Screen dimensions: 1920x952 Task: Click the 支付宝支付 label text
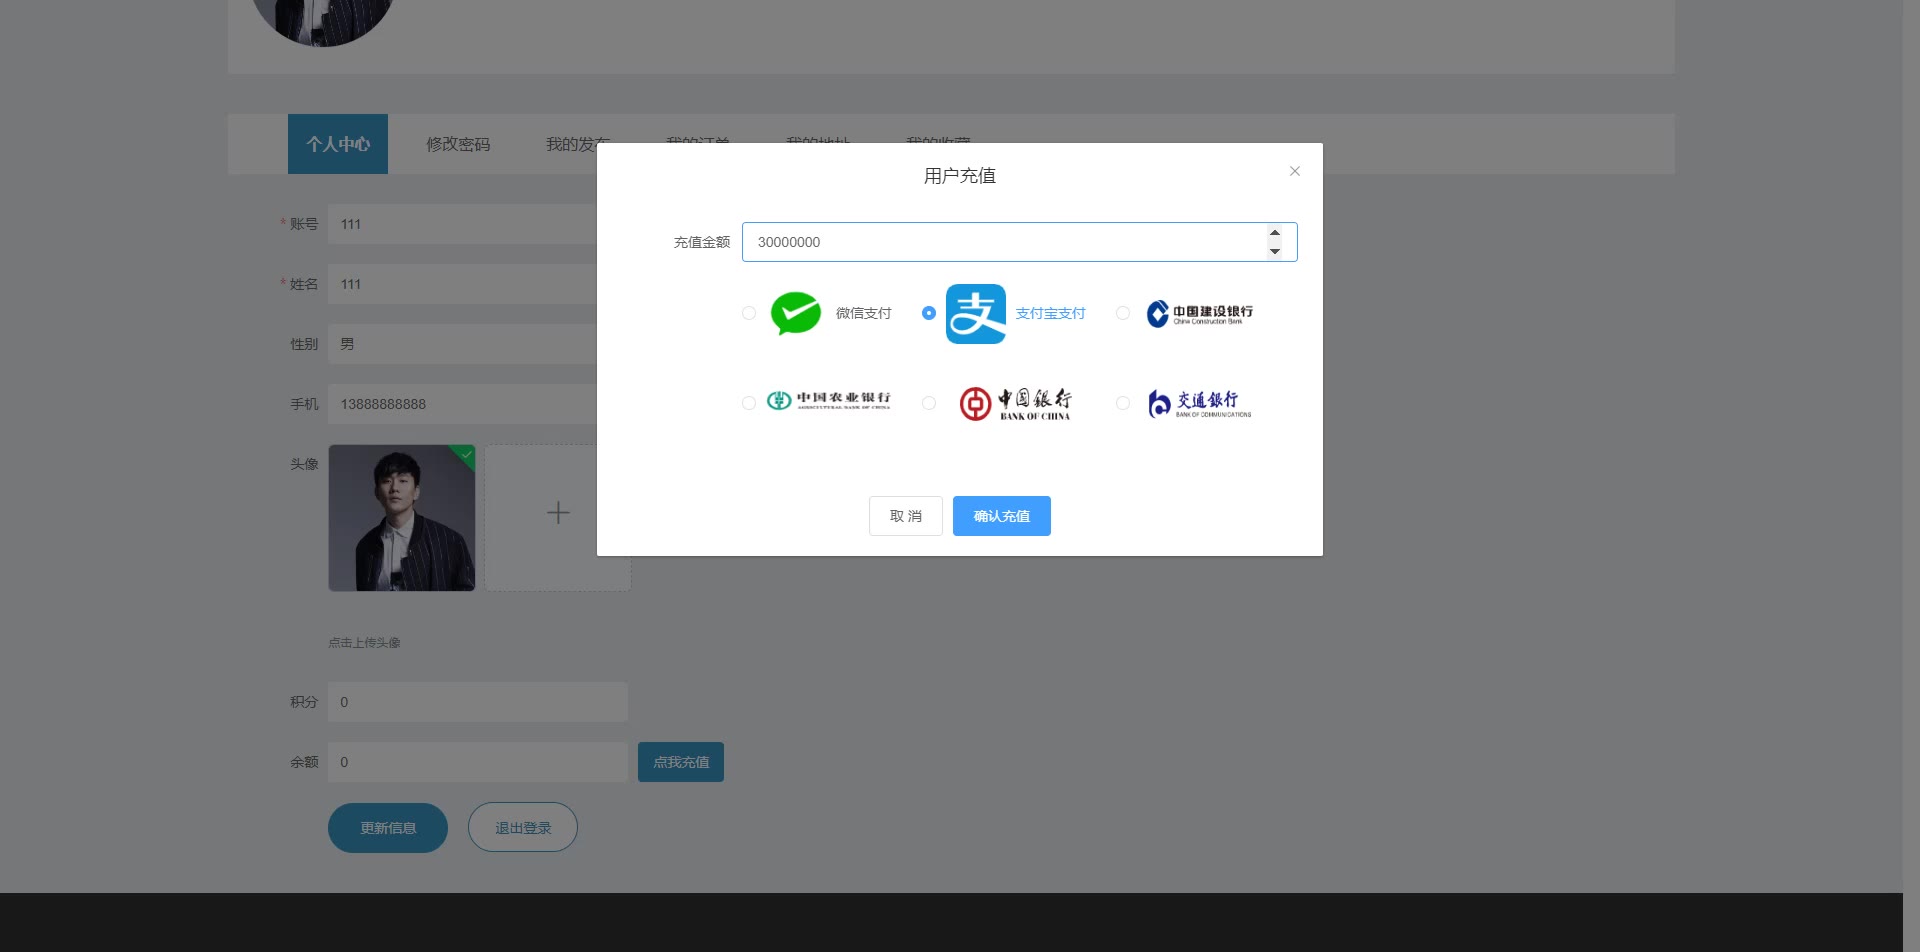pos(1050,313)
